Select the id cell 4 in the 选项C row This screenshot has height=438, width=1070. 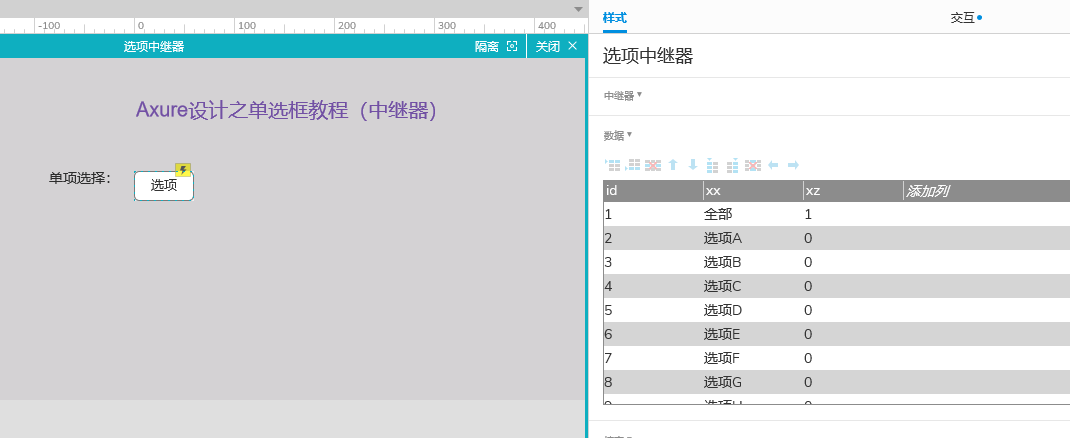(653, 286)
